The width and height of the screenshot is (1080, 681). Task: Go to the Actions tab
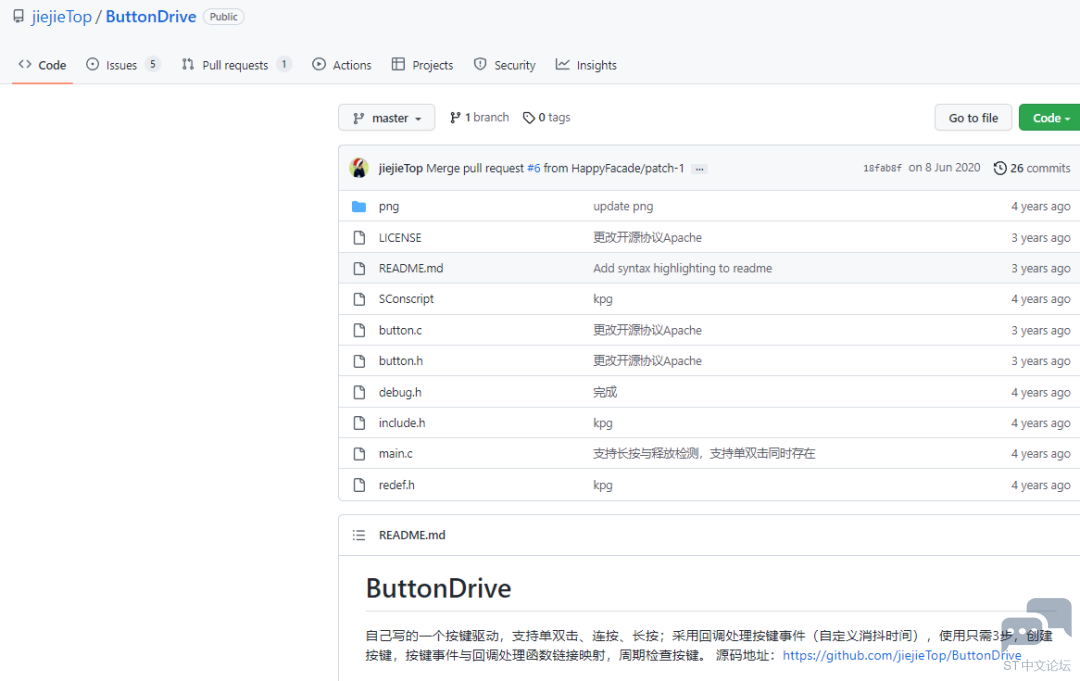click(x=342, y=65)
